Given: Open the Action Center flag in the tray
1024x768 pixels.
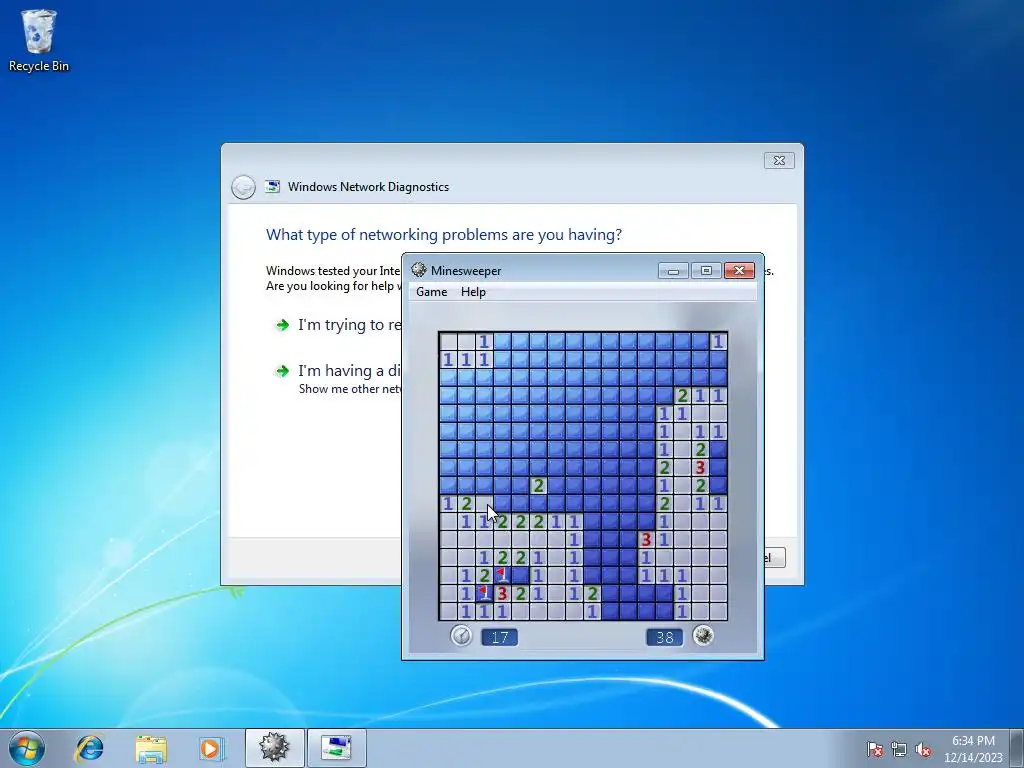Looking at the screenshot, I should [875, 749].
